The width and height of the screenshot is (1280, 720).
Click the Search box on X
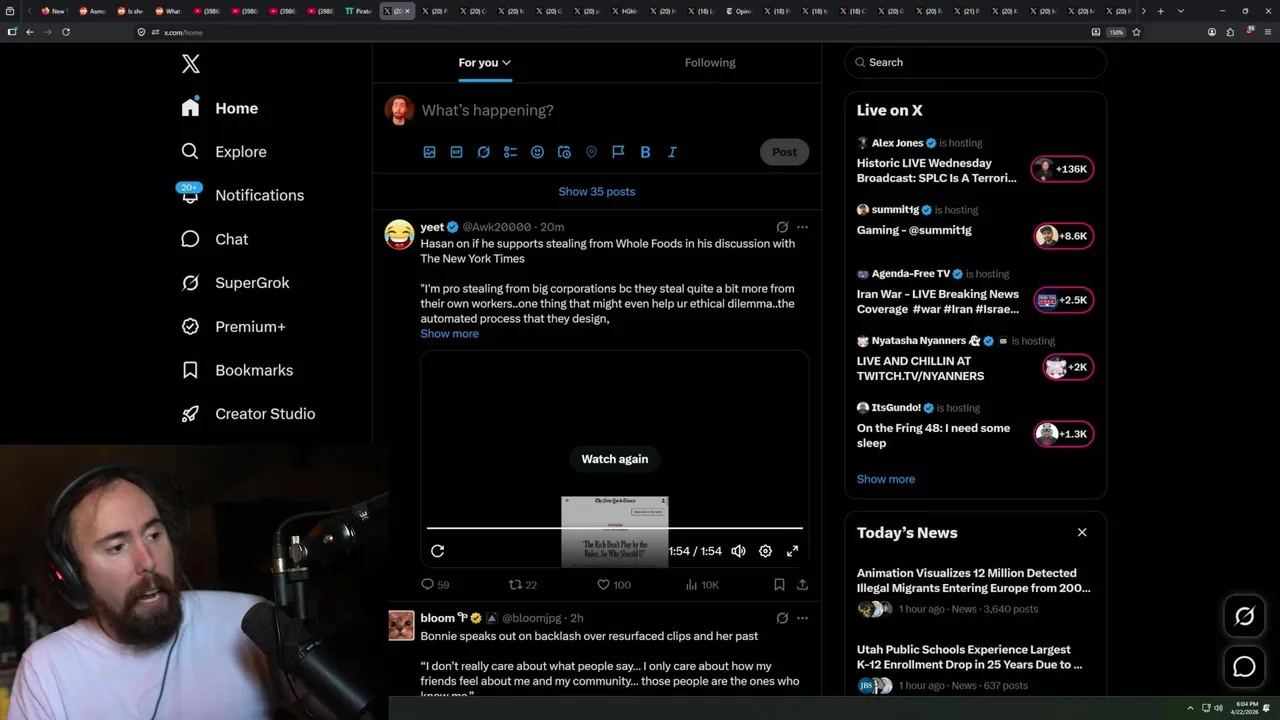pos(976,62)
